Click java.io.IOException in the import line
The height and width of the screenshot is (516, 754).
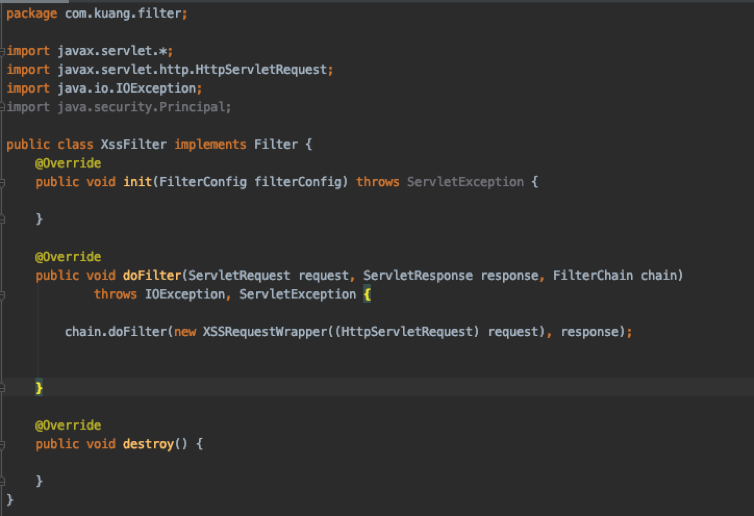[127, 88]
